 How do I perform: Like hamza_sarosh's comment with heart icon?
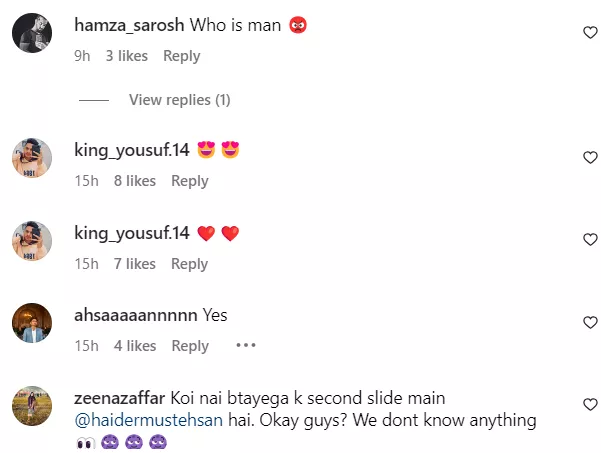point(590,33)
